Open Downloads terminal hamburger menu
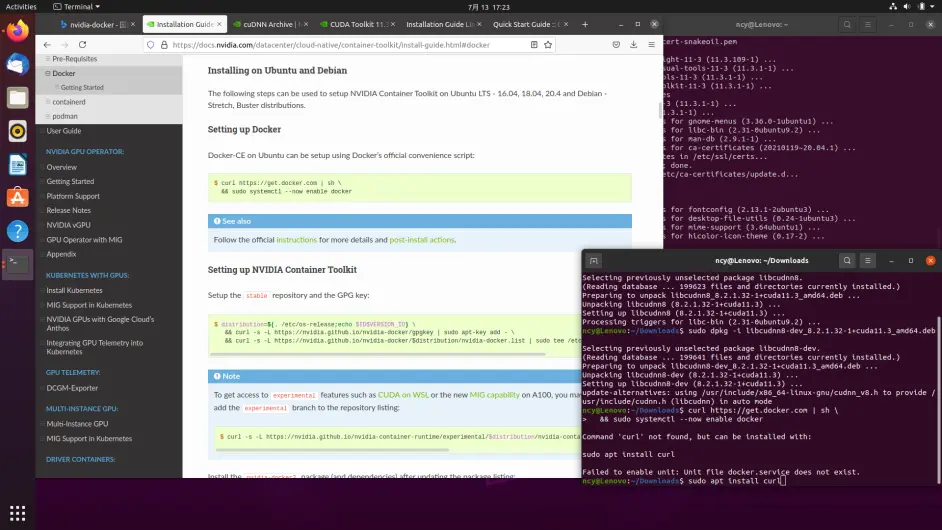Viewport: 942px width, 530px height. pyautogui.click(x=868, y=261)
